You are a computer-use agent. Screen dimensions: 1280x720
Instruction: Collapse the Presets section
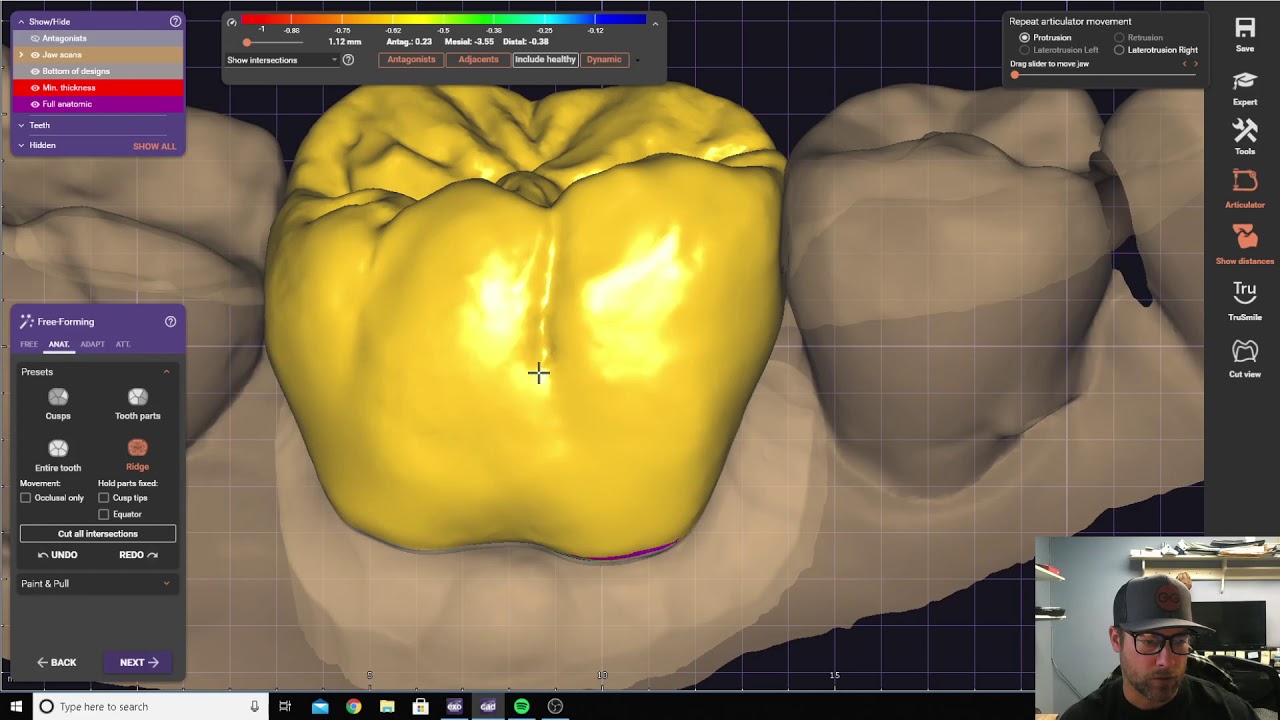point(166,372)
